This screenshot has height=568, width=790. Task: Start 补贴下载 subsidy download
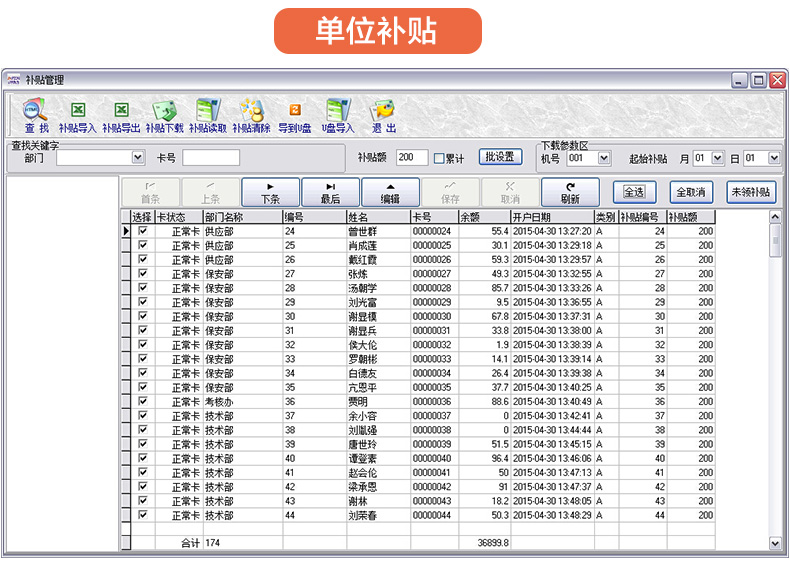tap(164, 116)
